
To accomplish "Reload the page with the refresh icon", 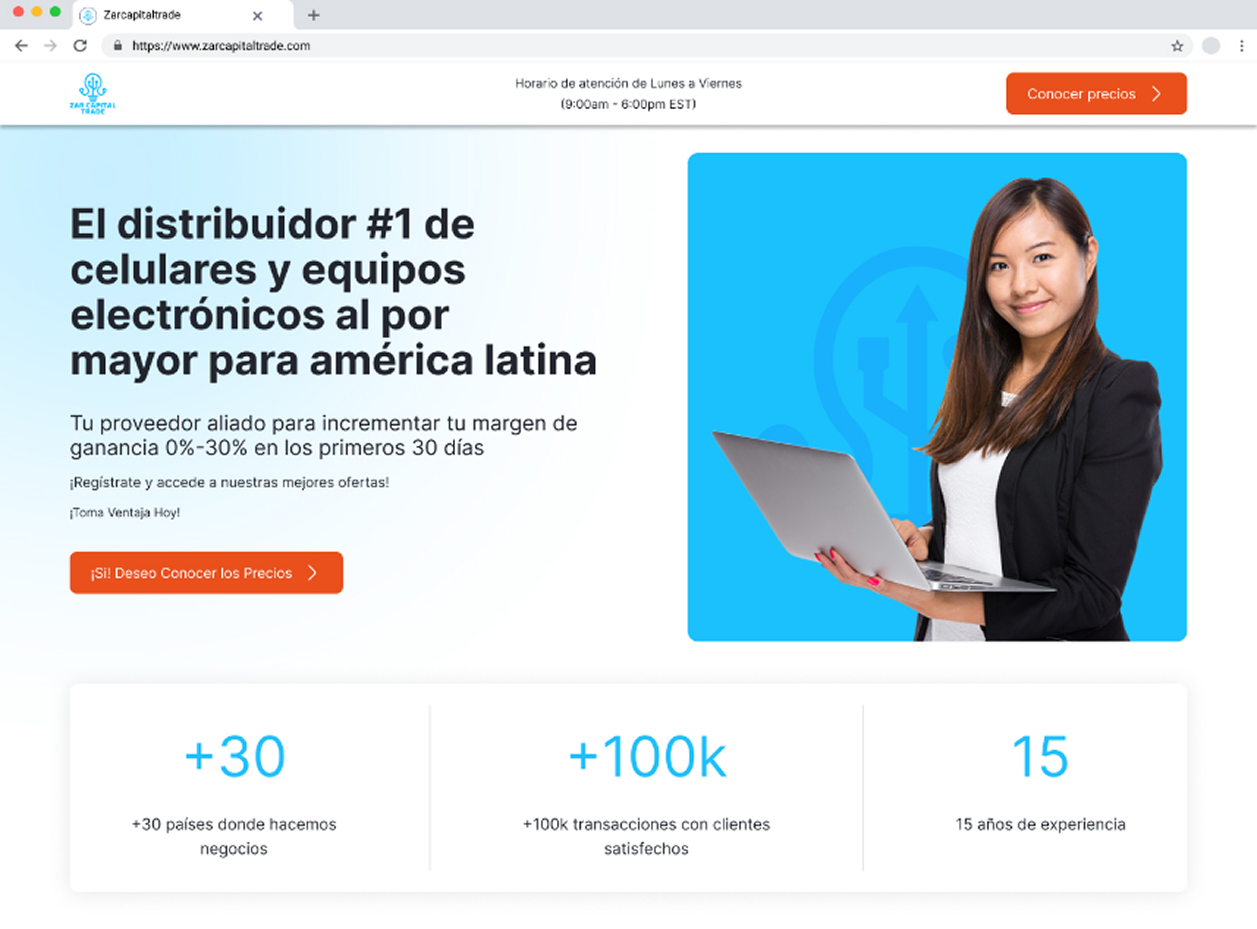I will (80, 46).
